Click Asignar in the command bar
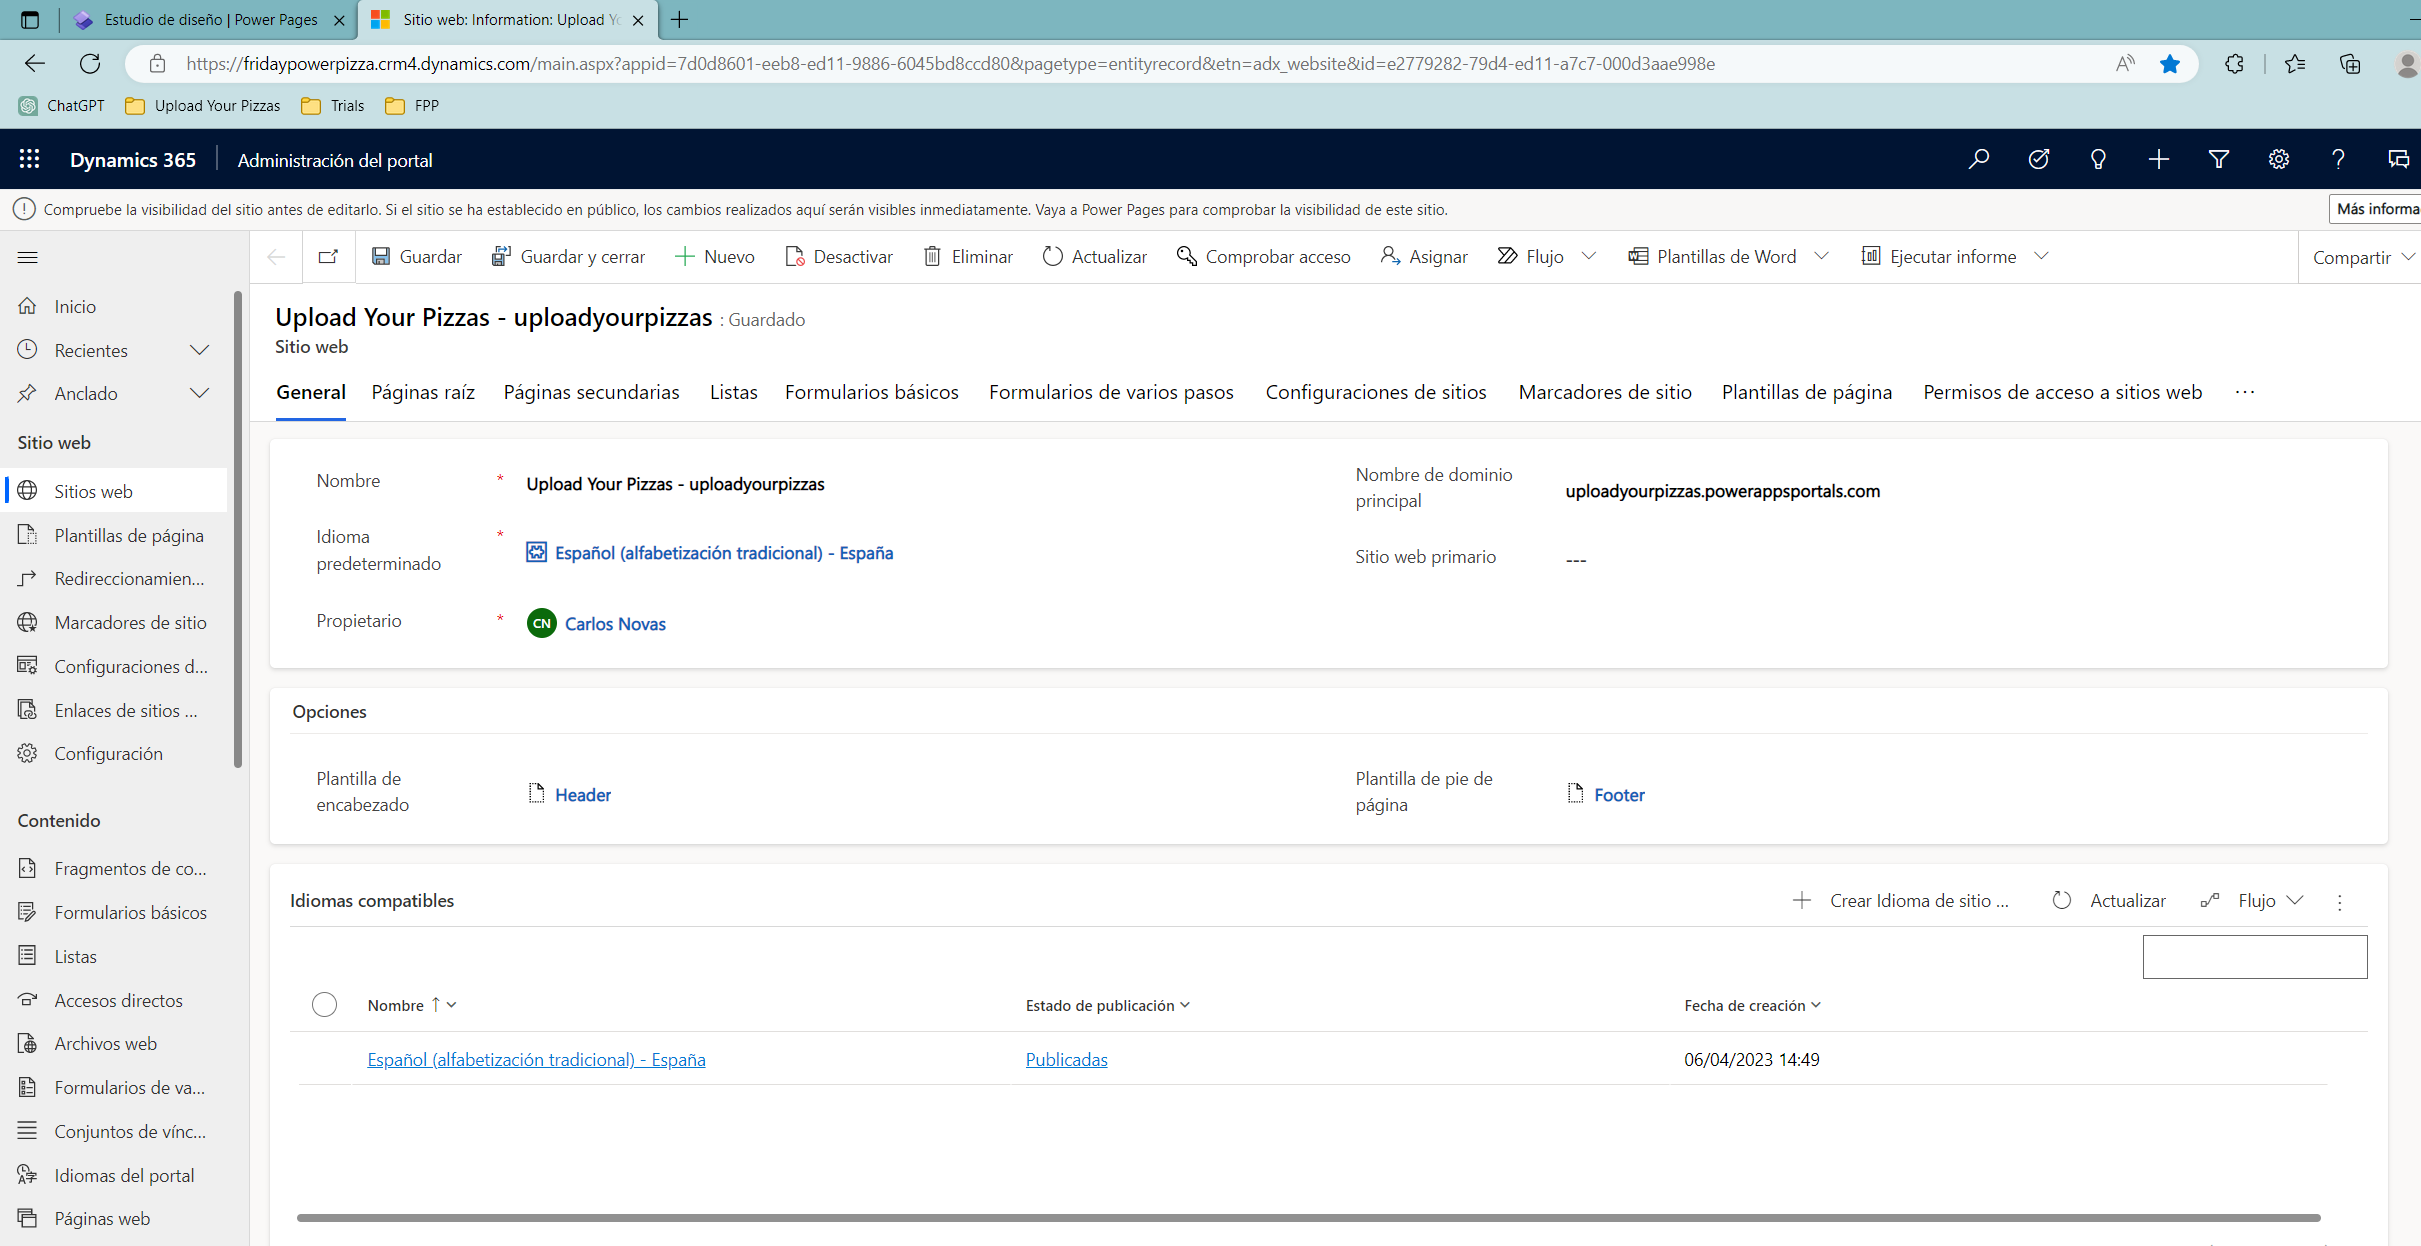2421x1246 pixels. (x=1423, y=257)
